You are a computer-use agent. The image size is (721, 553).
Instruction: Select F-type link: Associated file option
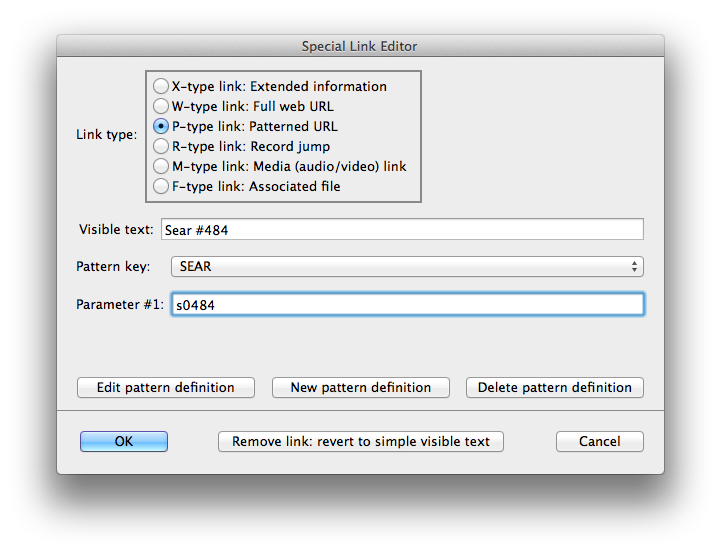(161, 187)
